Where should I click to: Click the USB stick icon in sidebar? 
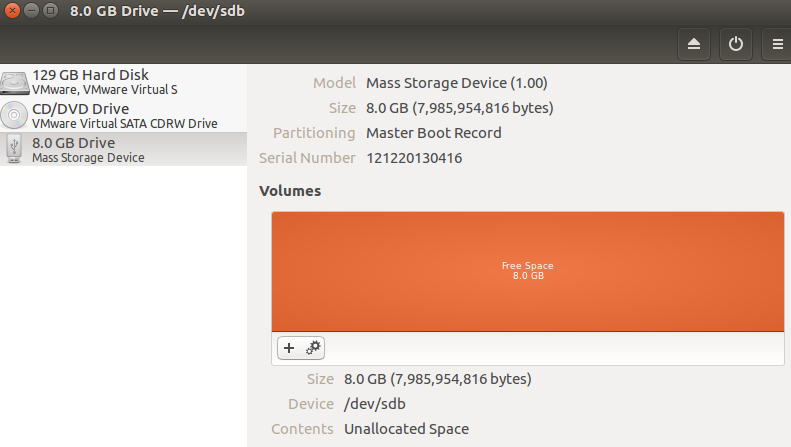(14, 150)
